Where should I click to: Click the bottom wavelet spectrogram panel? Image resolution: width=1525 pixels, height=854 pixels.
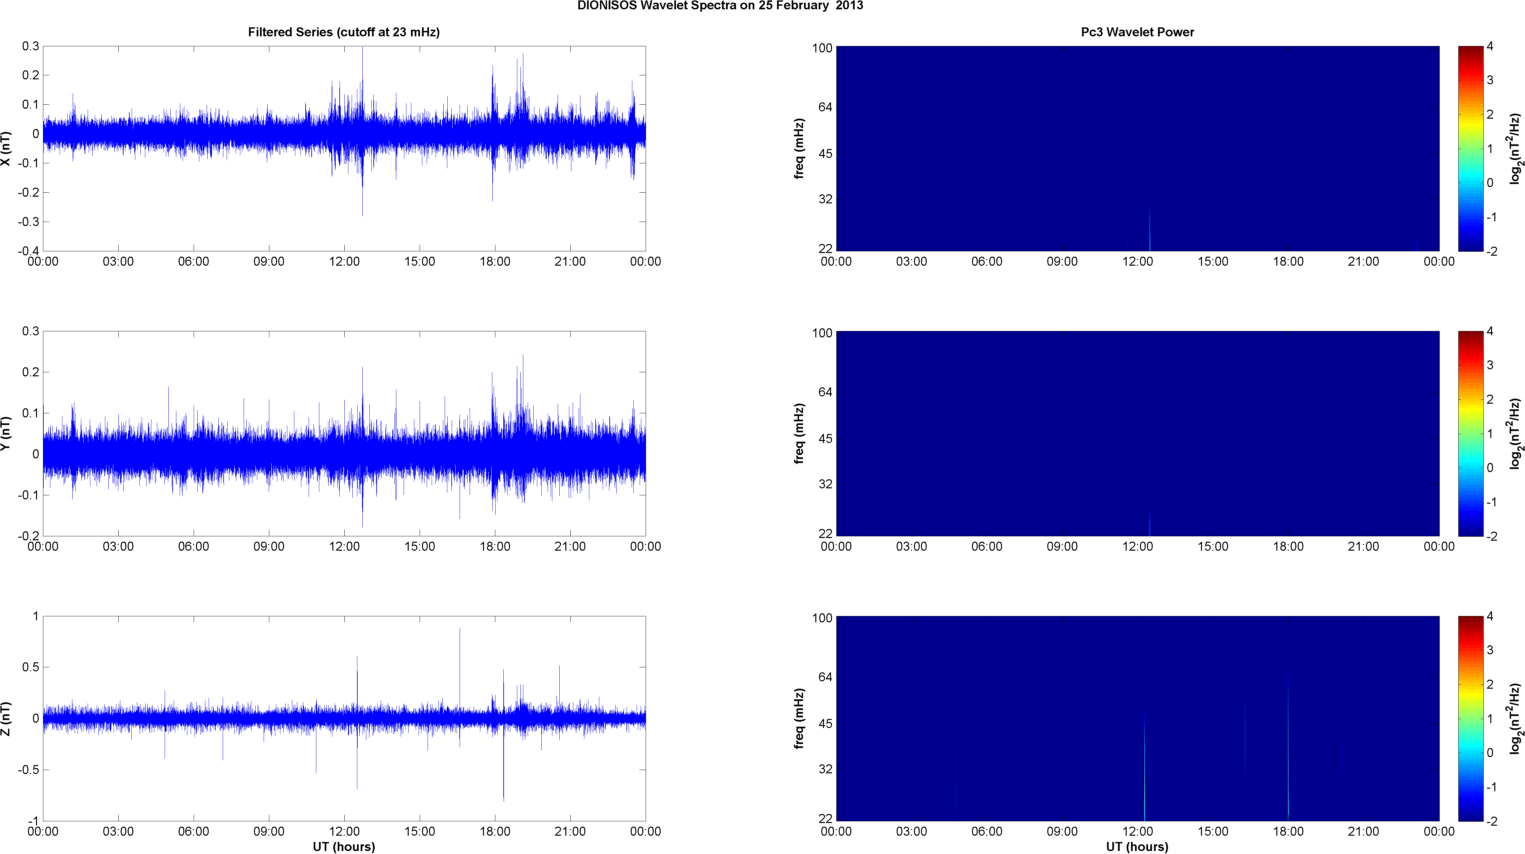1137,718
